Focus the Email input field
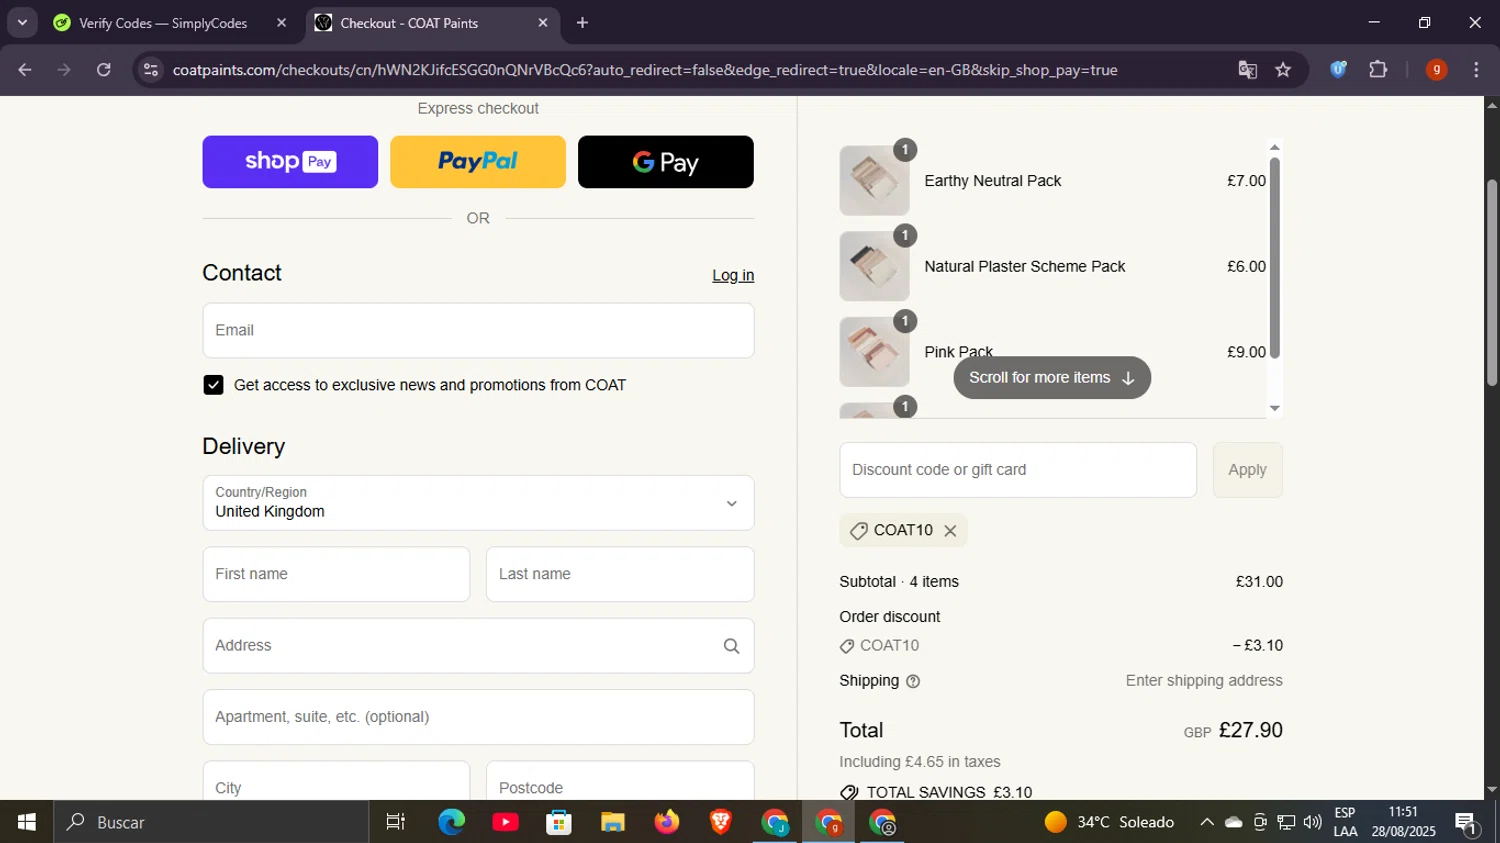The image size is (1500, 843). click(x=478, y=330)
